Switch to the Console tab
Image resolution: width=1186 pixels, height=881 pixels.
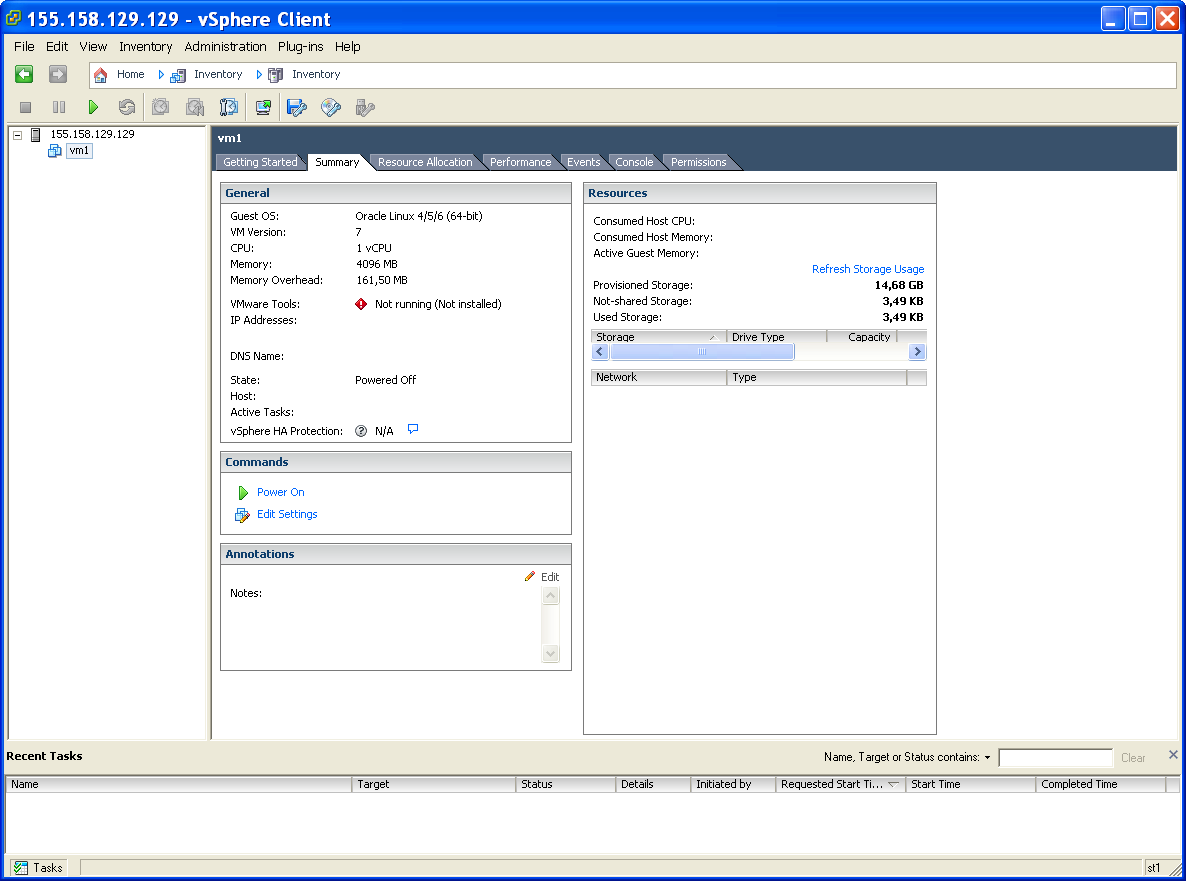pos(634,162)
